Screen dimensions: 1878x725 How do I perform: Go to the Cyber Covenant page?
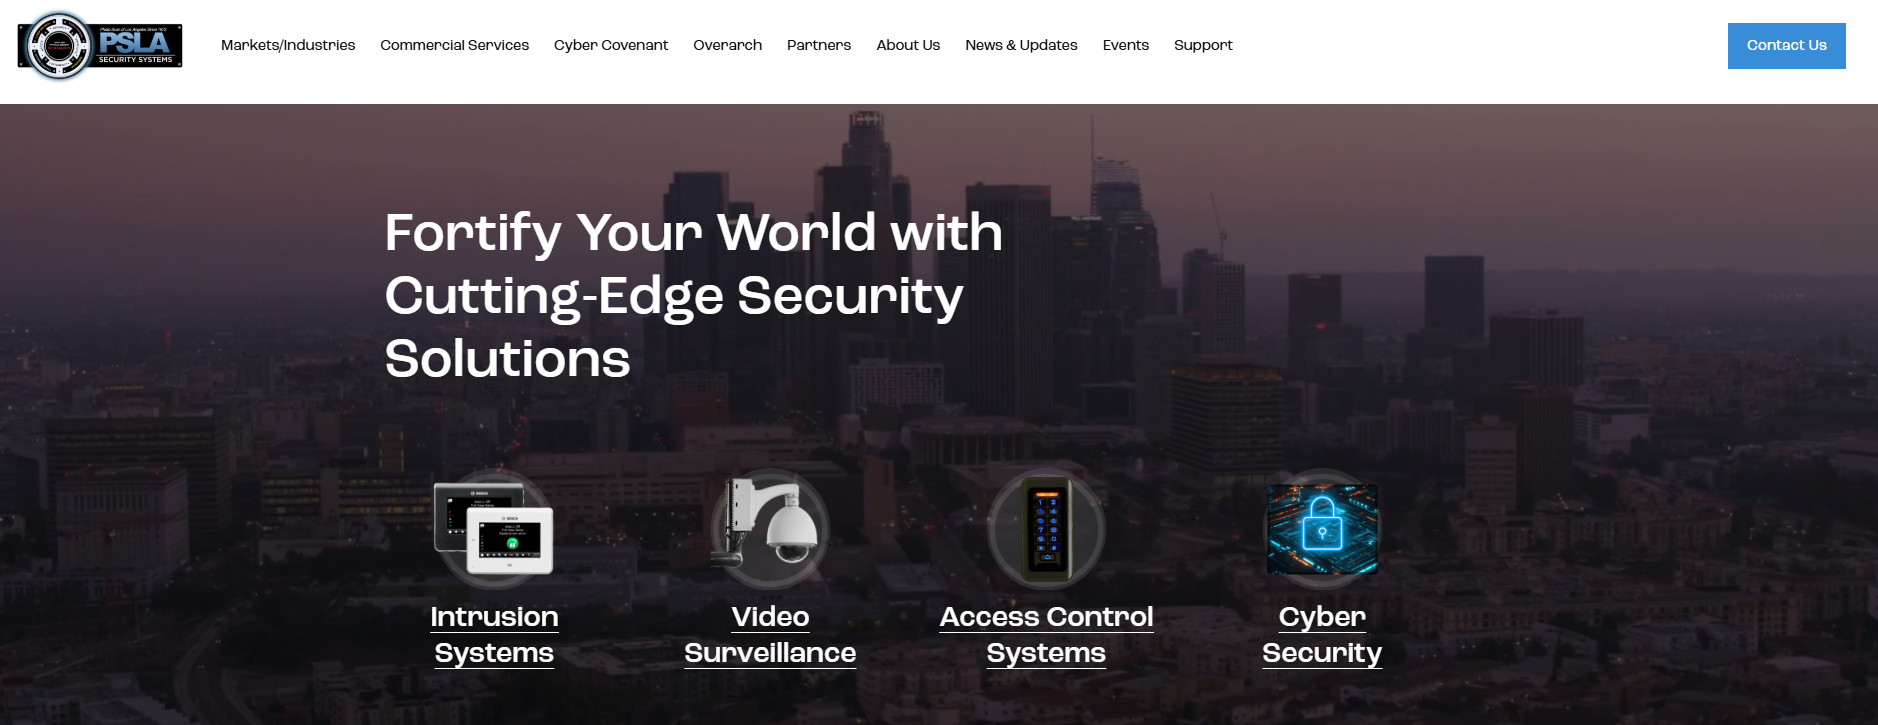pyautogui.click(x=611, y=45)
